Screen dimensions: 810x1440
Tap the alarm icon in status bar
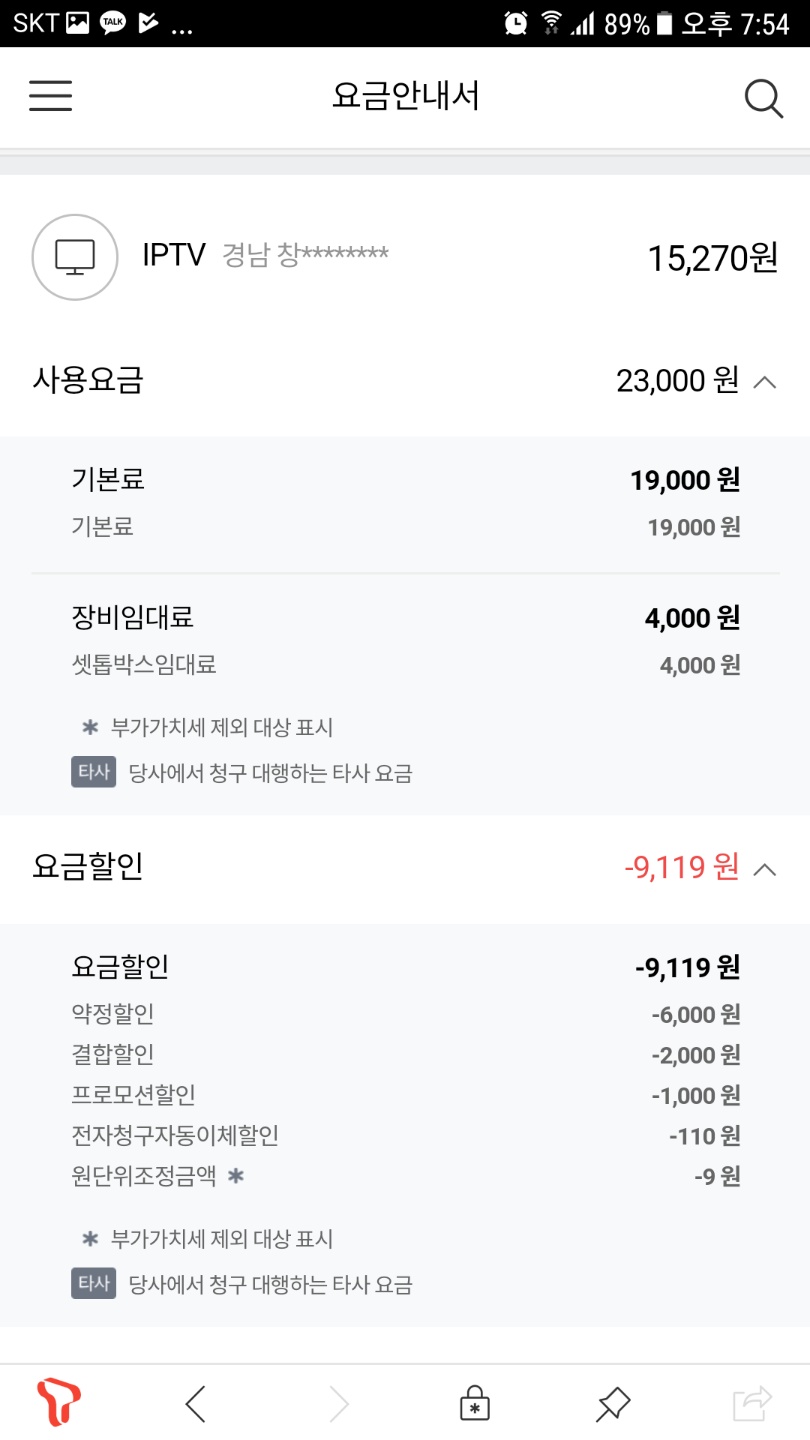516,23
